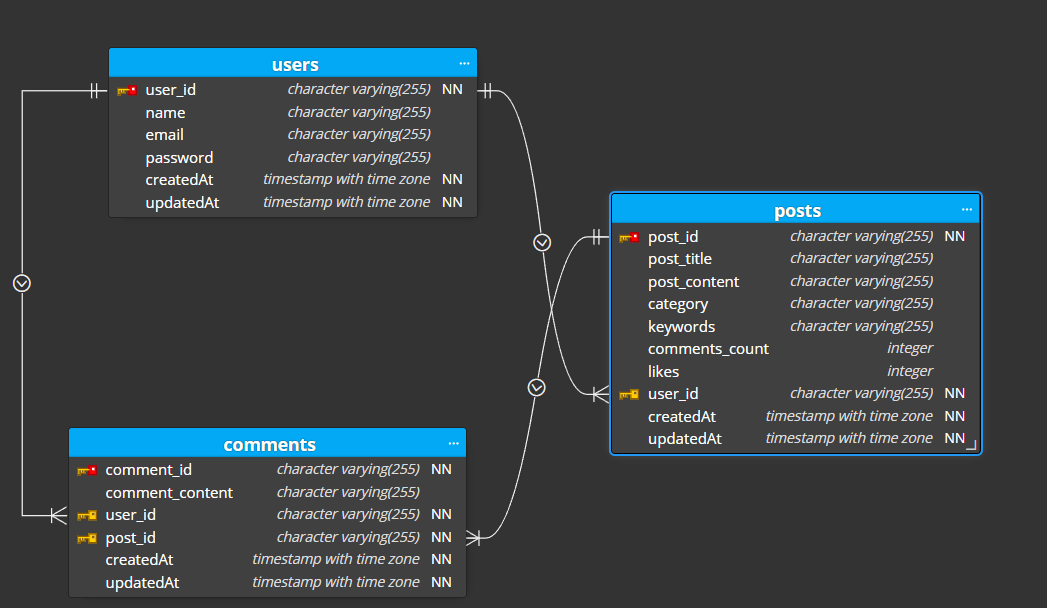Click the '...' icon on the users table header
Image resolution: width=1047 pixels, height=608 pixels.
pyautogui.click(x=464, y=62)
